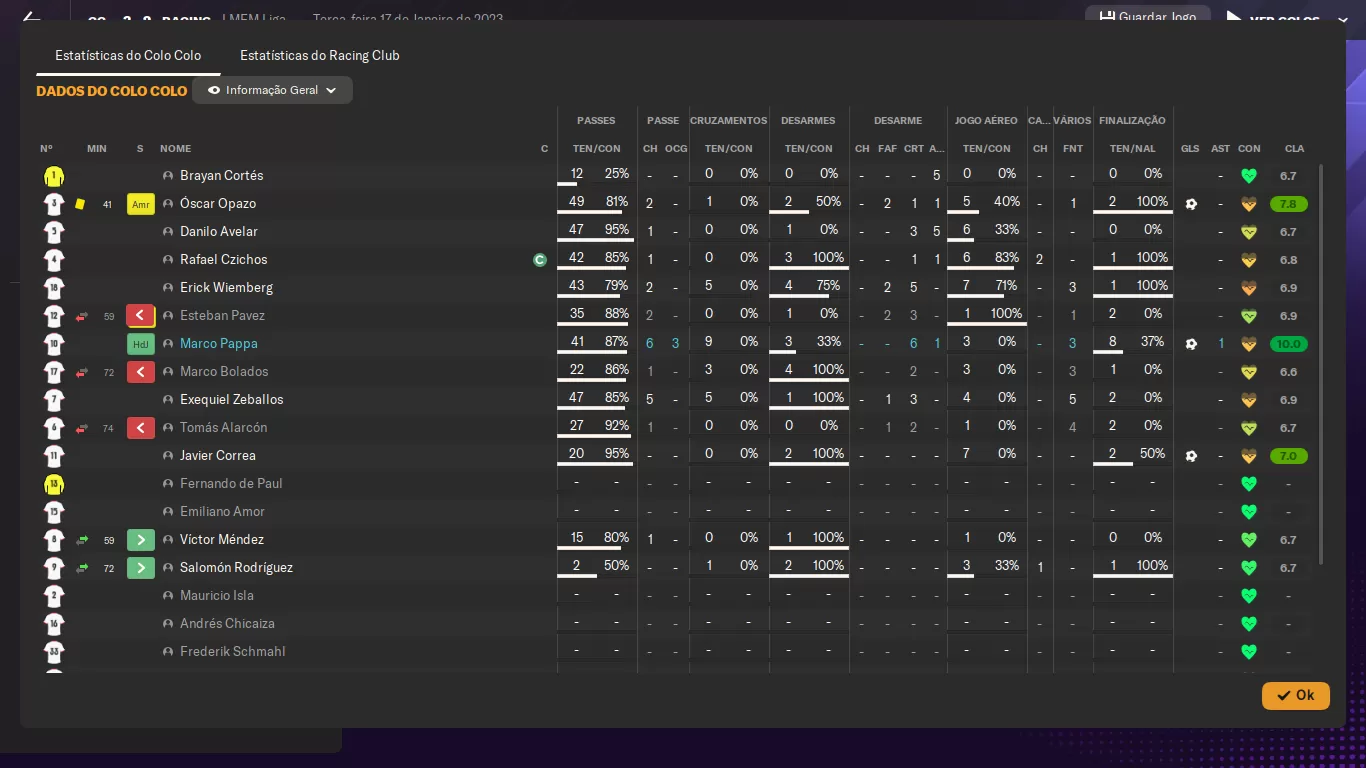The width and height of the screenshot is (1366, 768).
Task: Click the PASSES column group header
Action: click(596, 121)
